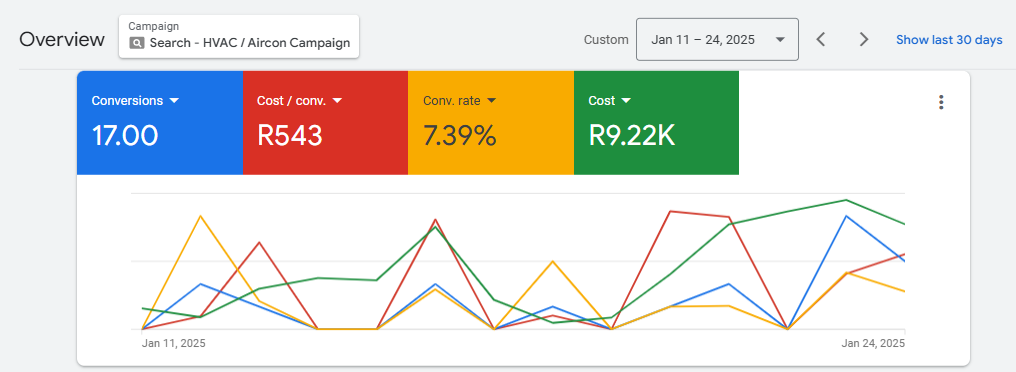Open the Conv. rate metric dropdown arrow
The width and height of the screenshot is (1016, 372).
click(491, 101)
